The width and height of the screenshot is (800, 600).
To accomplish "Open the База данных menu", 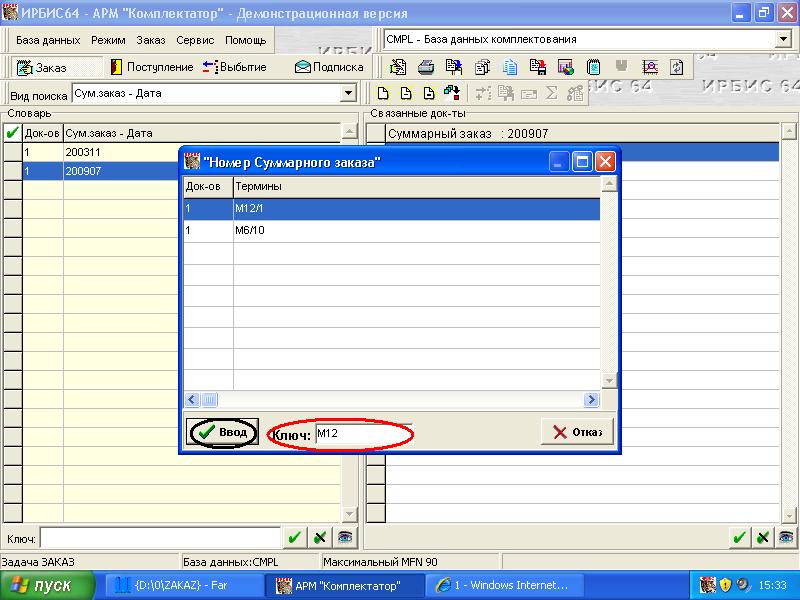I will tap(48, 40).
